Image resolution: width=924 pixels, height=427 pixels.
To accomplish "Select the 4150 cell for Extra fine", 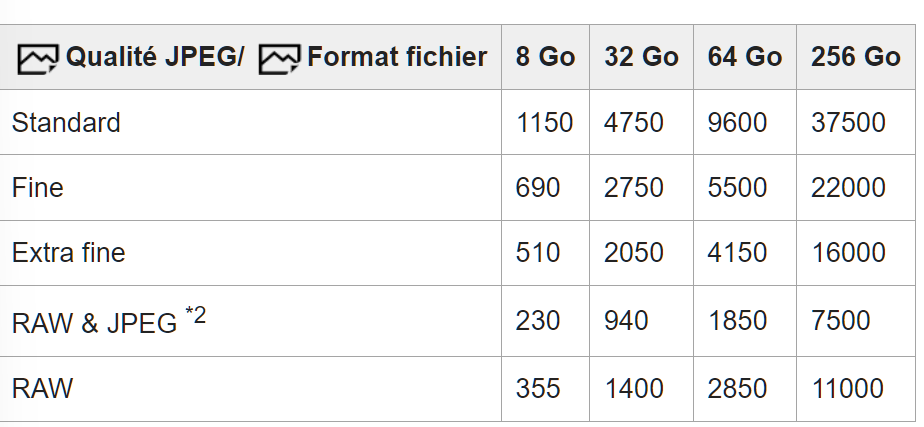I will [x=737, y=253].
